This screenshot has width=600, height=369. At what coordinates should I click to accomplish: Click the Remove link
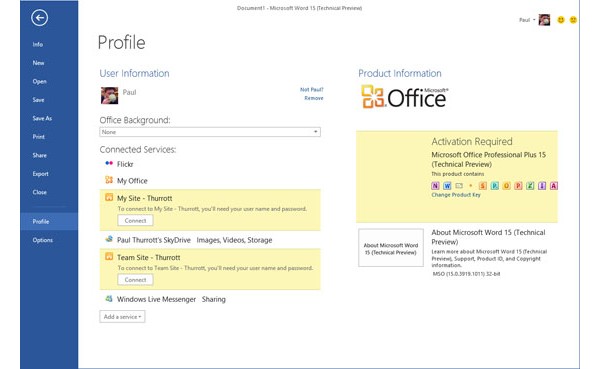(314, 98)
